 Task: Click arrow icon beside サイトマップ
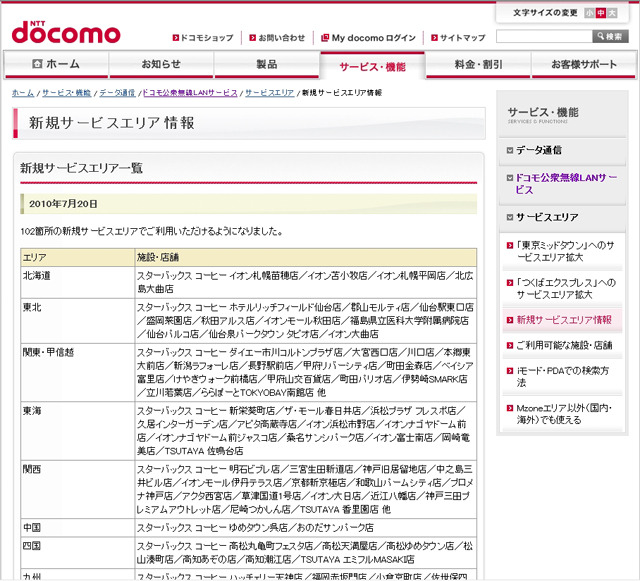(x=434, y=38)
